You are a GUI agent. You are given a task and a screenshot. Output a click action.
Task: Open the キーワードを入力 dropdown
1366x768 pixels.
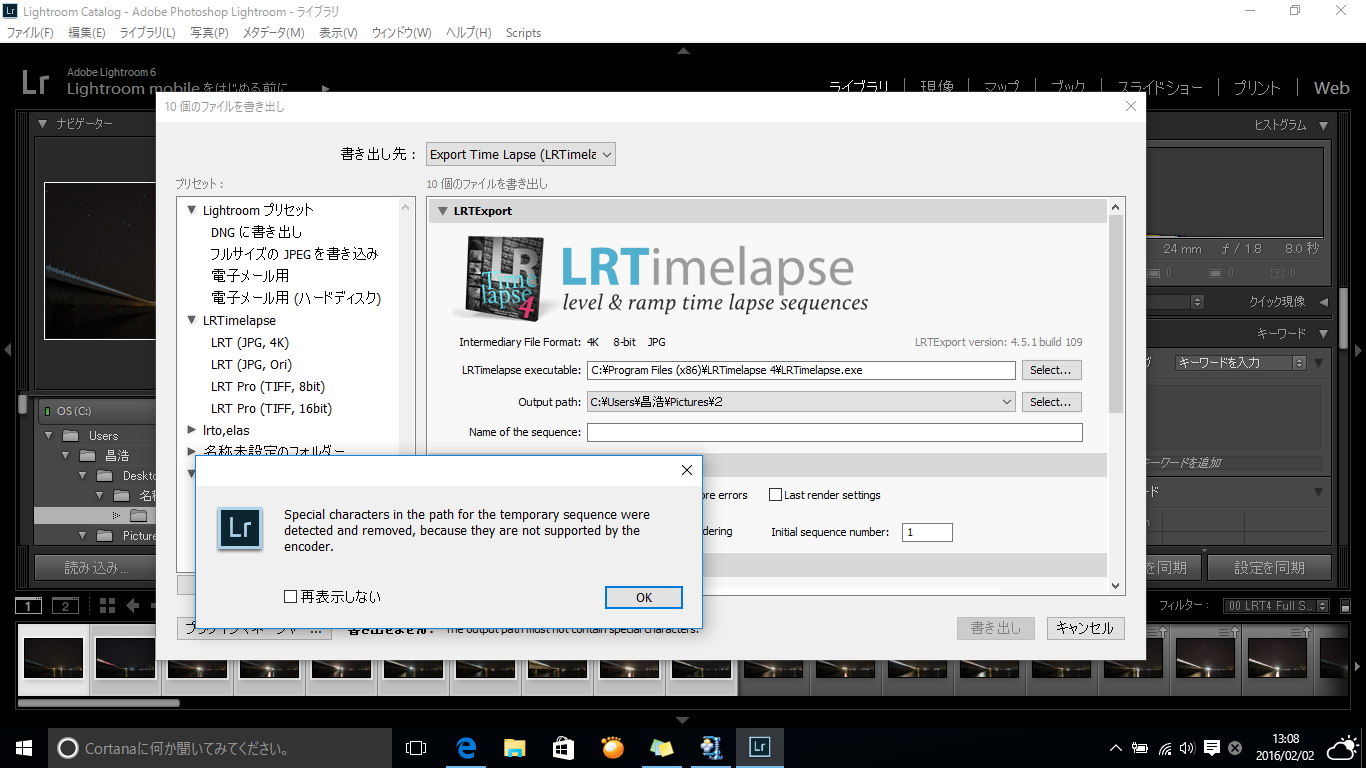[x=1241, y=363]
